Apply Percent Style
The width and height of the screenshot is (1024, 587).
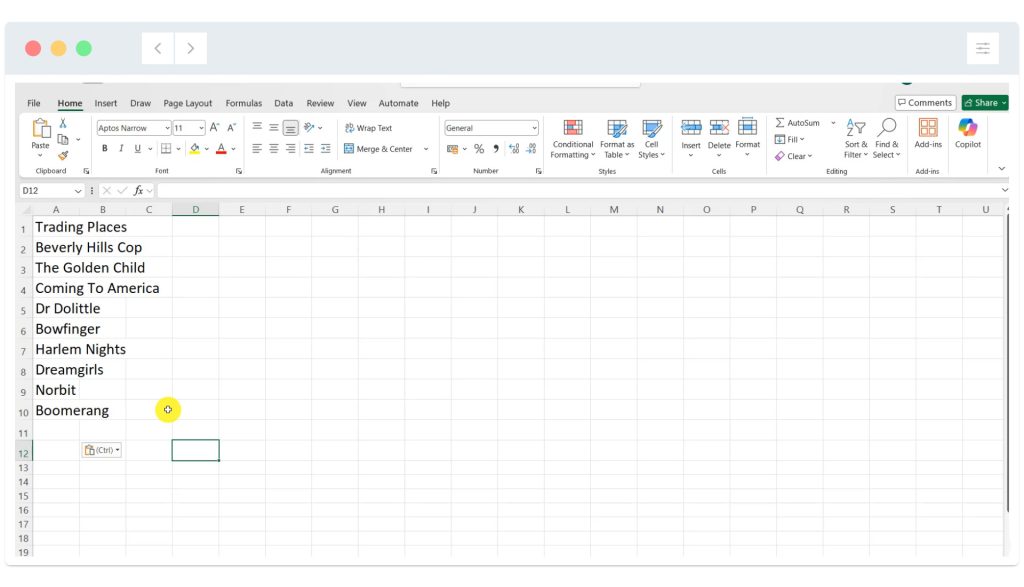coord(479,149)
